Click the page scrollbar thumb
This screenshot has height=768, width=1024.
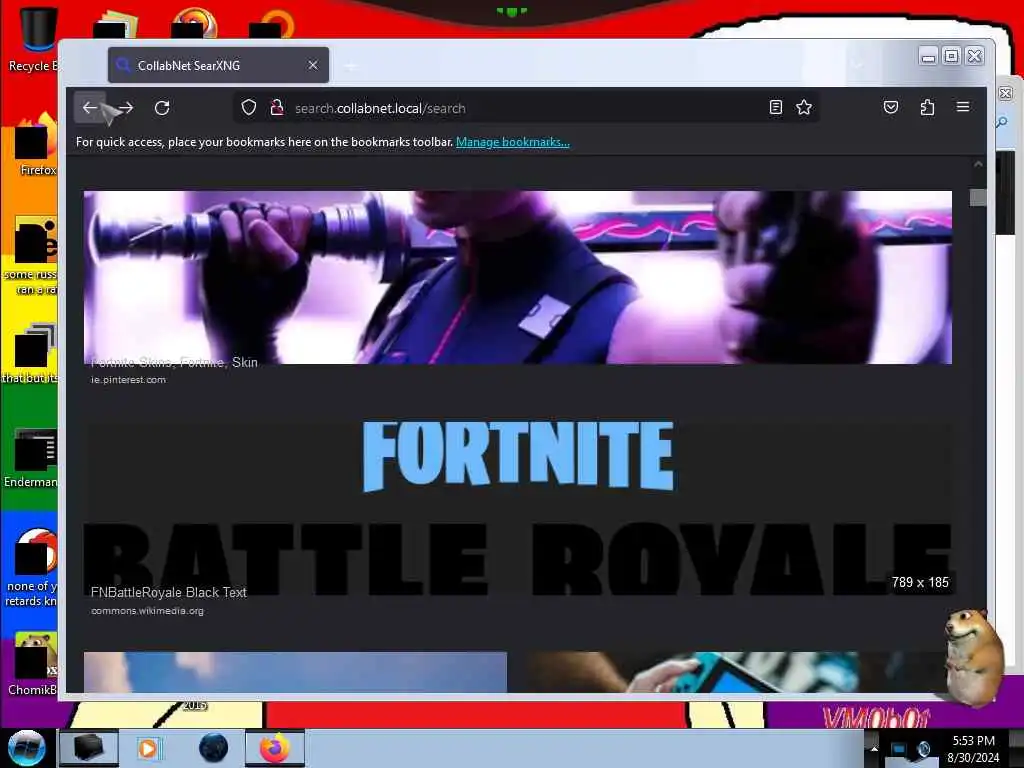978,197
